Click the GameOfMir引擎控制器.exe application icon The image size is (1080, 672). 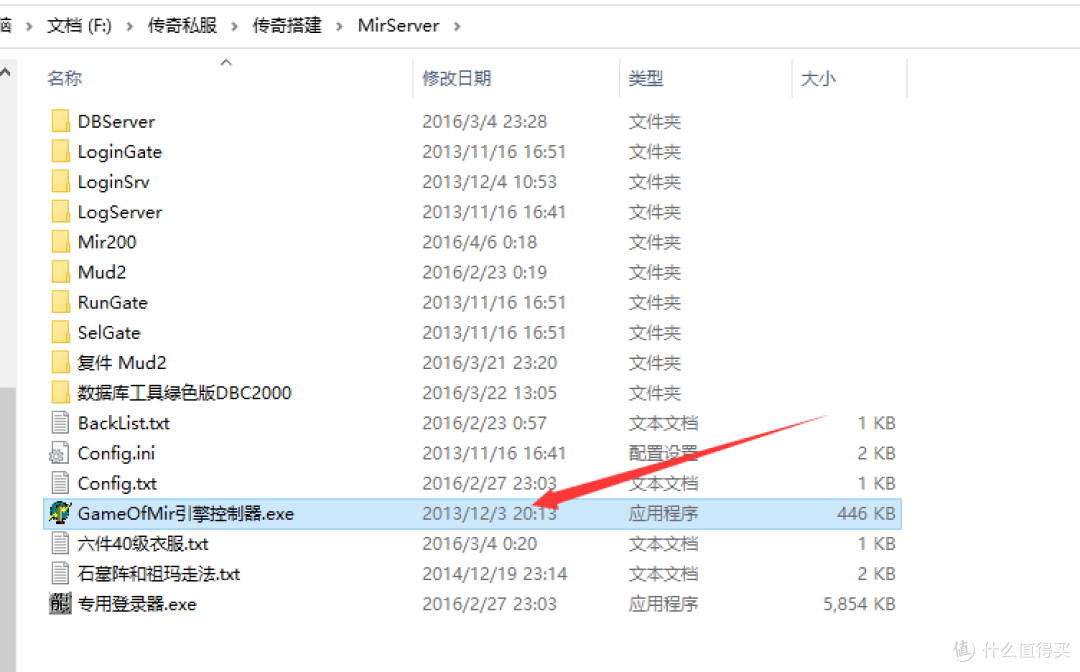click(x=61, y=514)
